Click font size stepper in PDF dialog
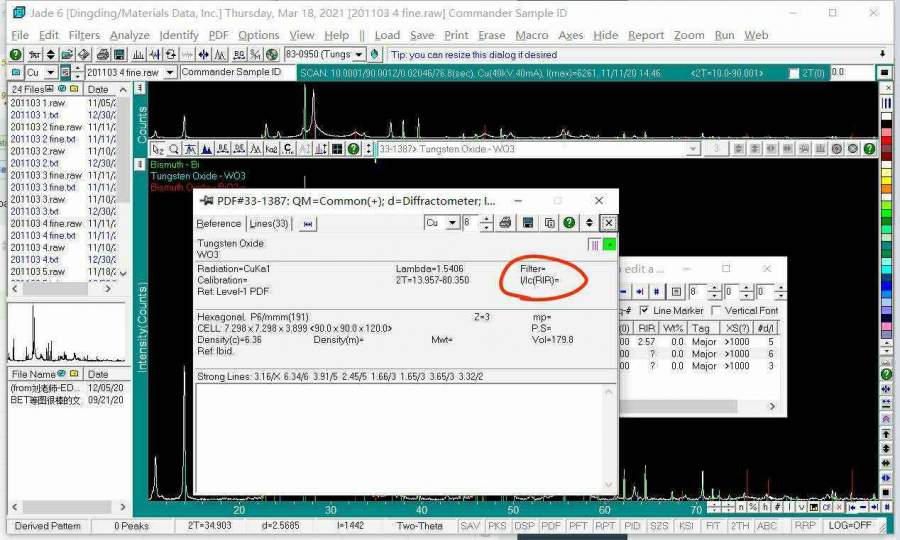900x540 pixels. 486,223
